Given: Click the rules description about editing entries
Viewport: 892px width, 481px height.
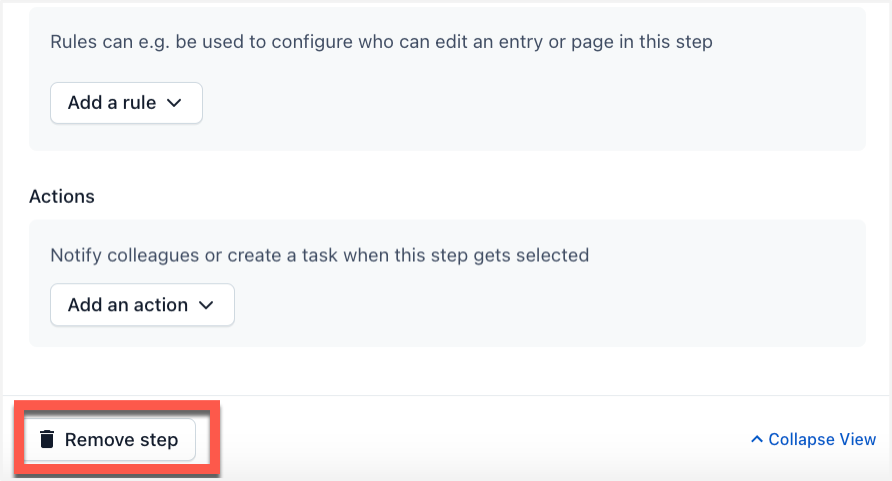Looking at the screenshot, I should pyautogui.click(x=381, y=42).
